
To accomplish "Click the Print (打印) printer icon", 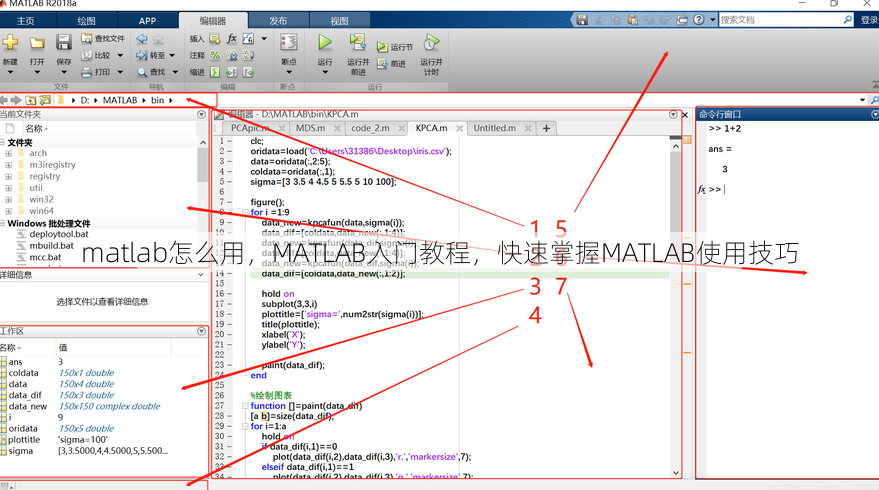I will pos(86,72).
